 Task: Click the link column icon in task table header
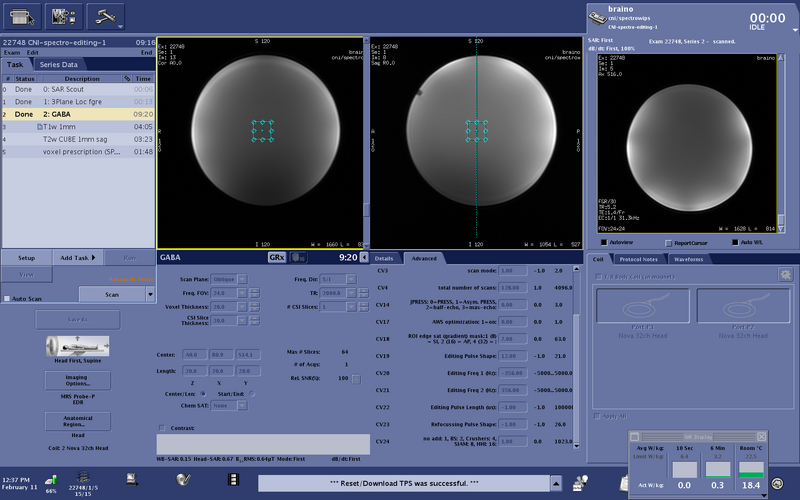click(x=127, y=79)
